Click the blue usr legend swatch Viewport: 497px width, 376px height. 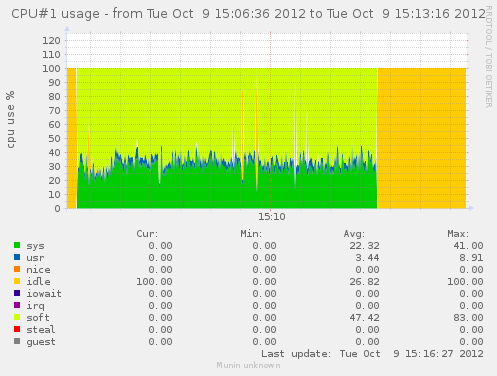(x=17, y=257)
